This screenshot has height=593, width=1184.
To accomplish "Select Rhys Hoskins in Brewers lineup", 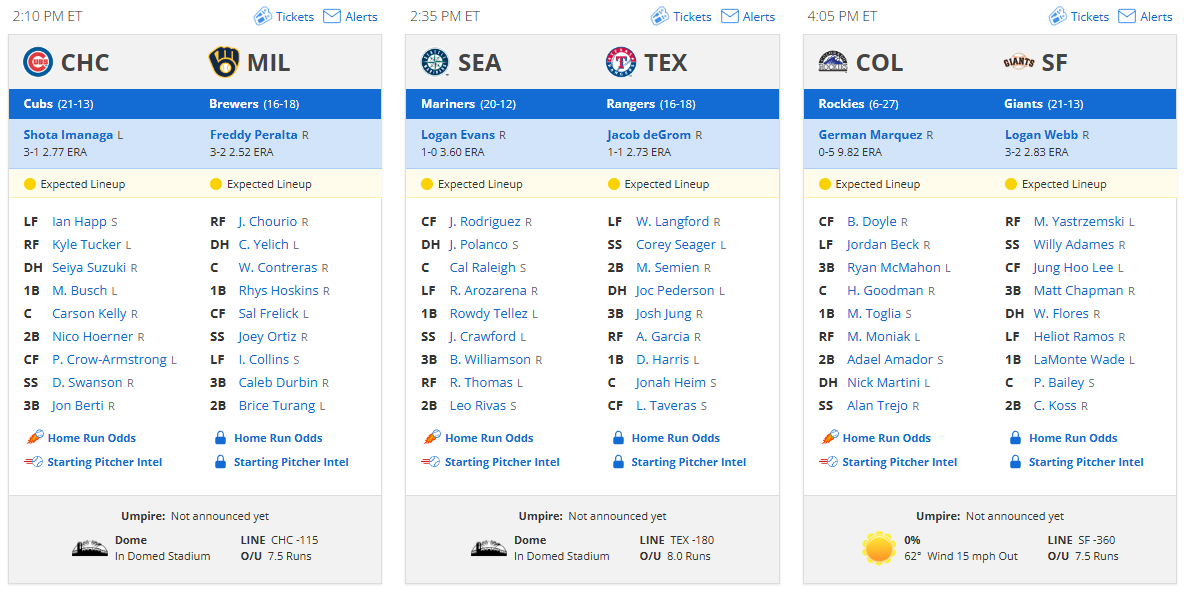I will pyautogui.click(x=279, y=291).
